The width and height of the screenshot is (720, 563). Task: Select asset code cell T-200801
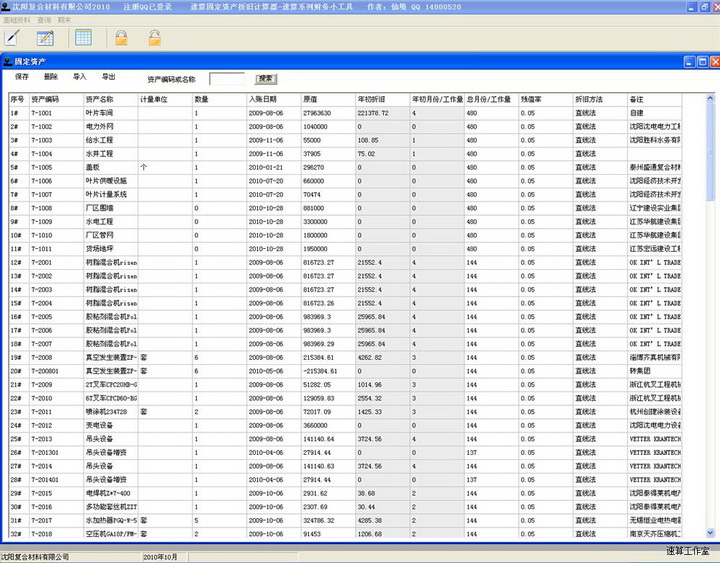[56, 371]
